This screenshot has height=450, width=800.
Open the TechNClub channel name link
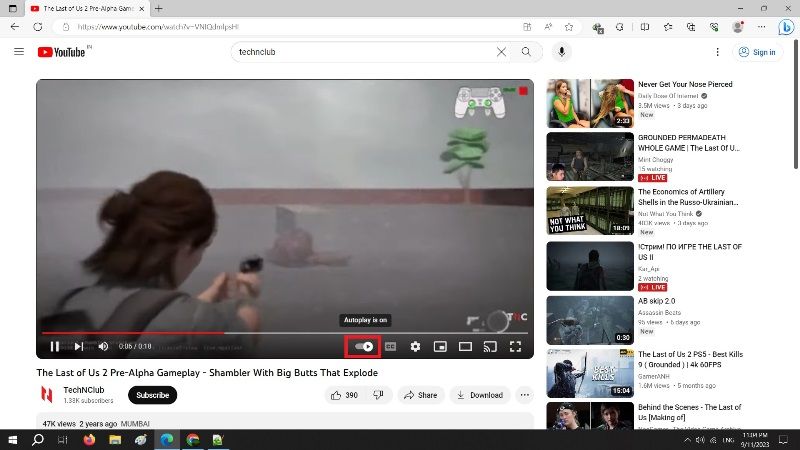[x=84, y=390]
